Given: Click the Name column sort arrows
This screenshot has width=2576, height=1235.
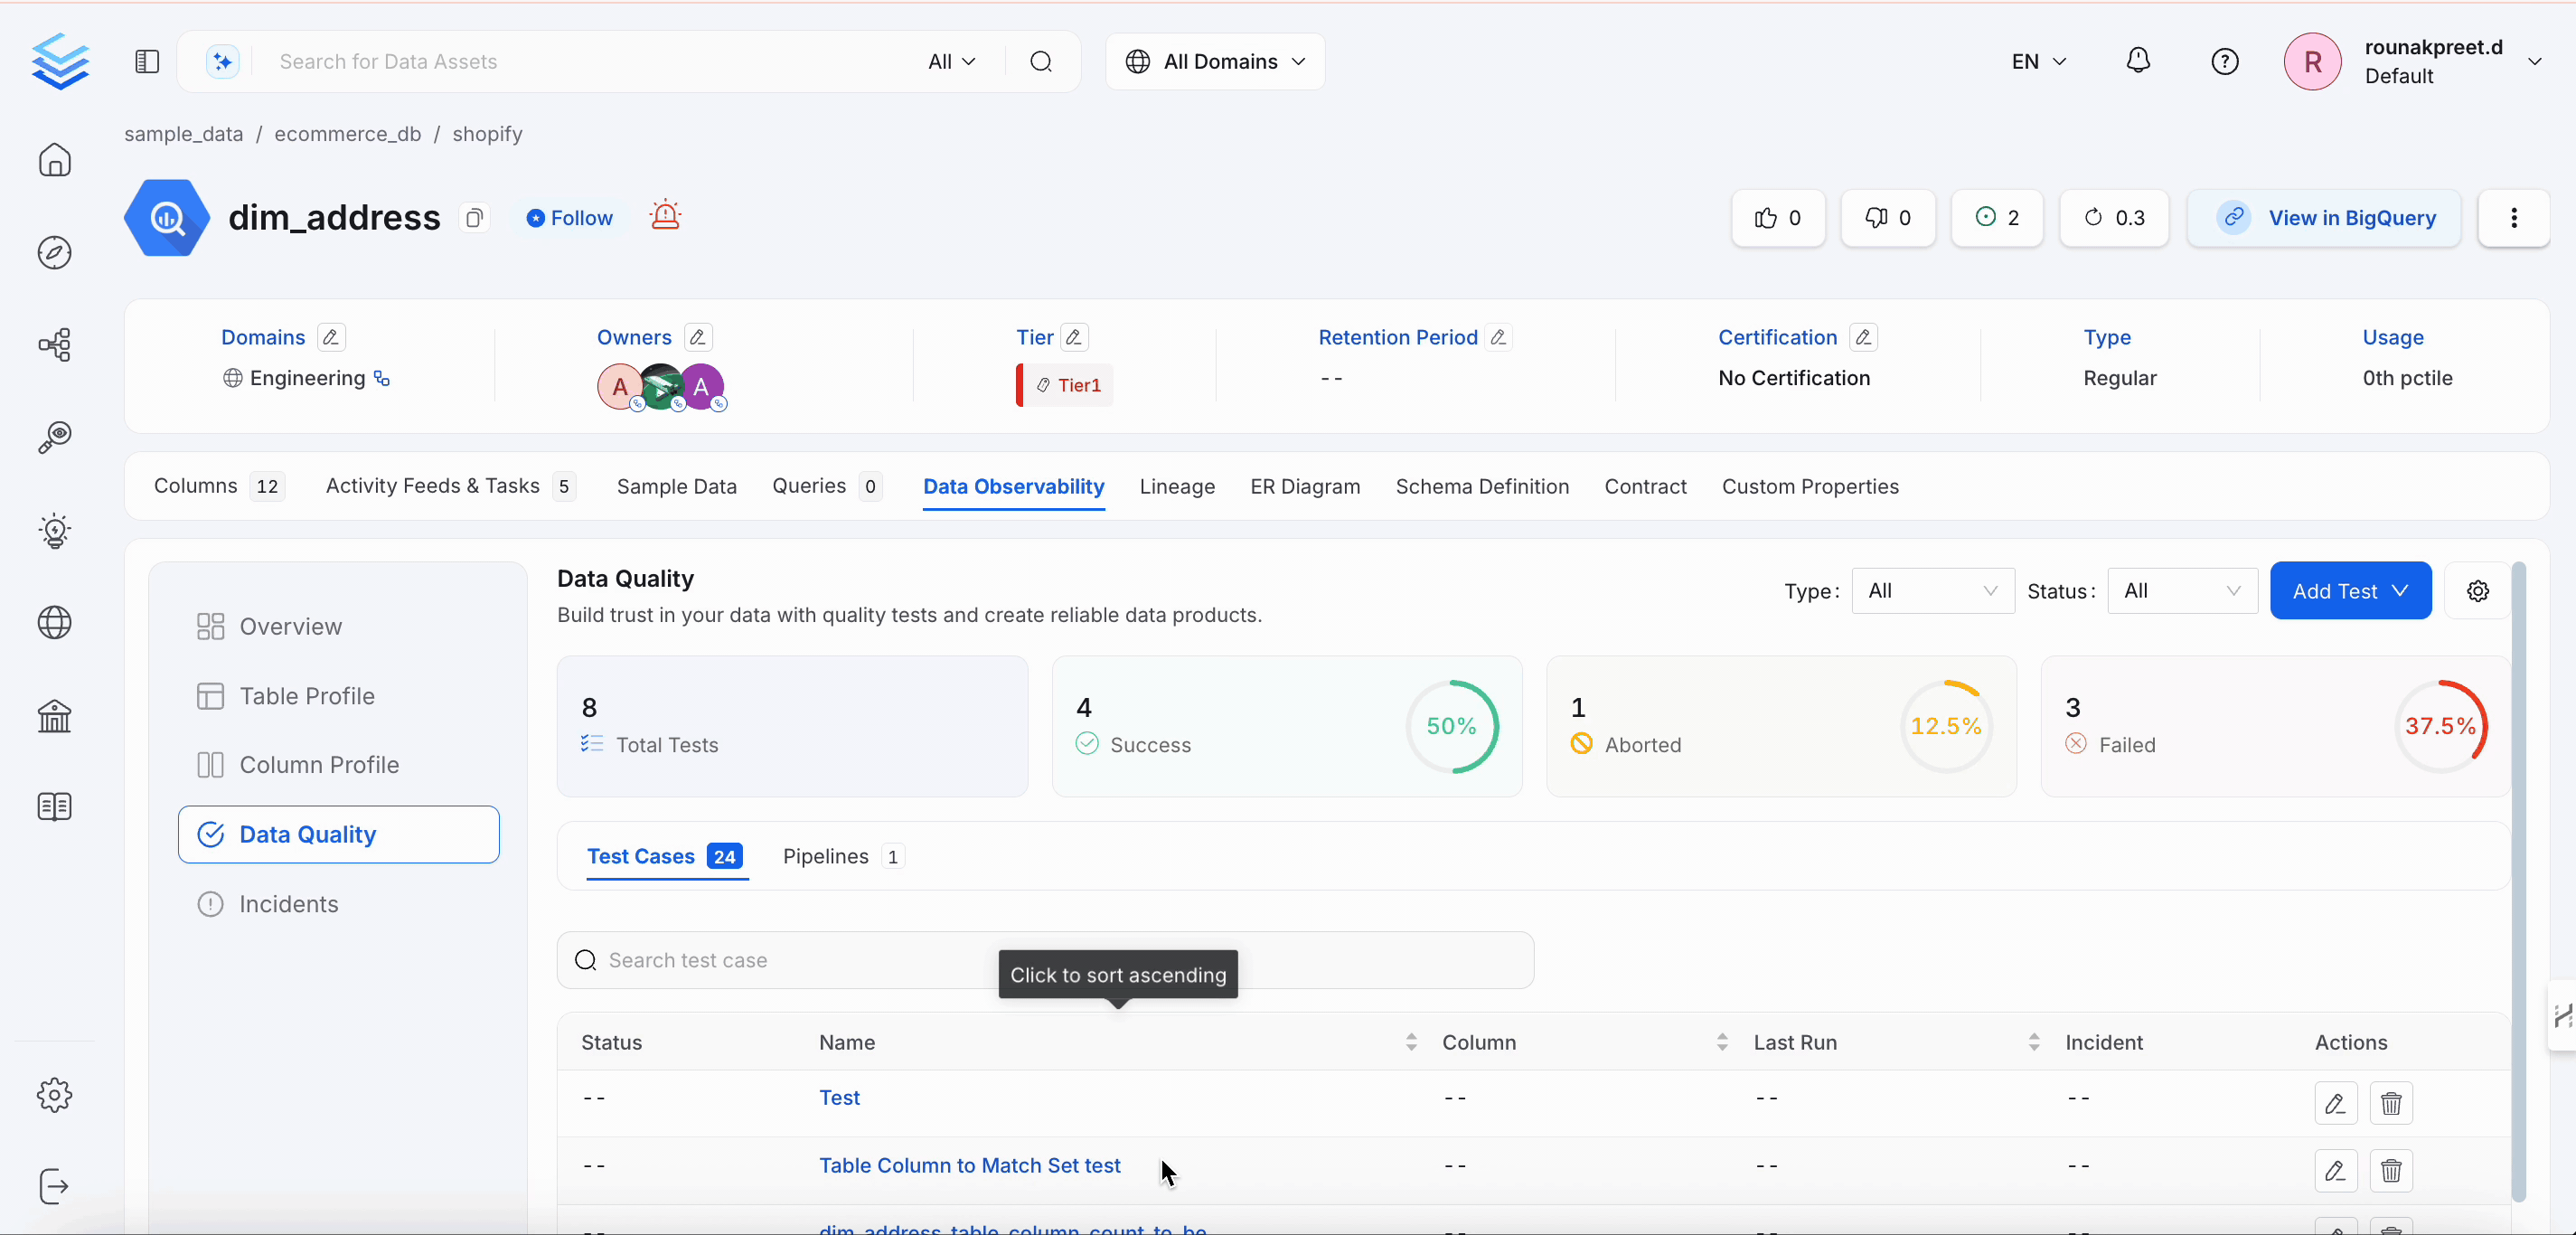Looking at the screenshot, I should pyautogui.click(x=1411, y=1042).
